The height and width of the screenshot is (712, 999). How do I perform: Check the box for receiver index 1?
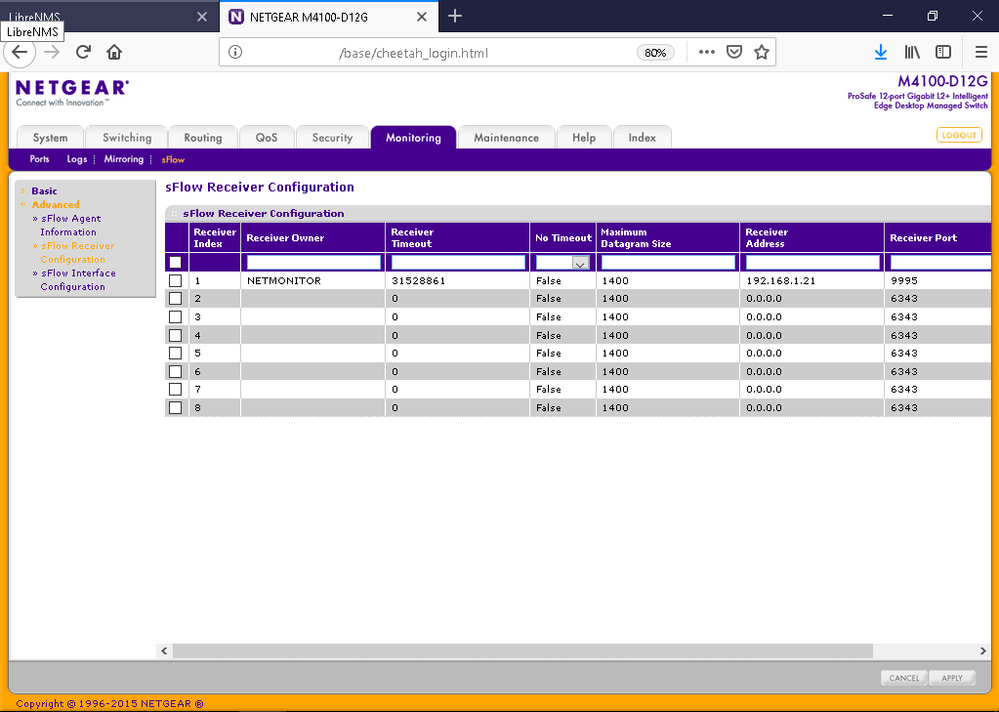(176, 281)
